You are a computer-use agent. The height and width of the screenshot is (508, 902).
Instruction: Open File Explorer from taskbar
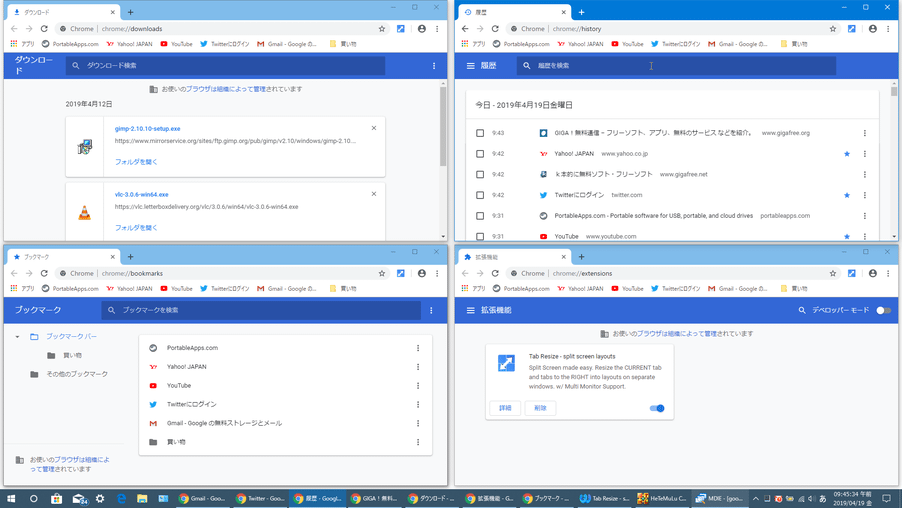[x=142, y=498]
